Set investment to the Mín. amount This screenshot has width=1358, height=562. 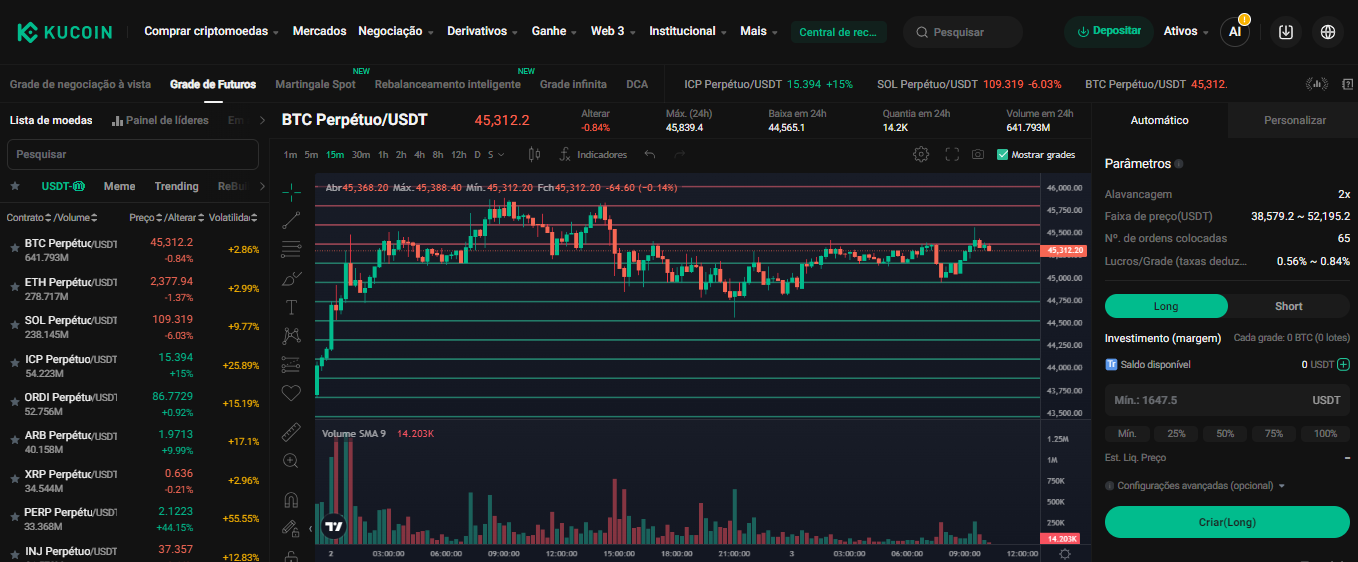[x=1127, y=434]
